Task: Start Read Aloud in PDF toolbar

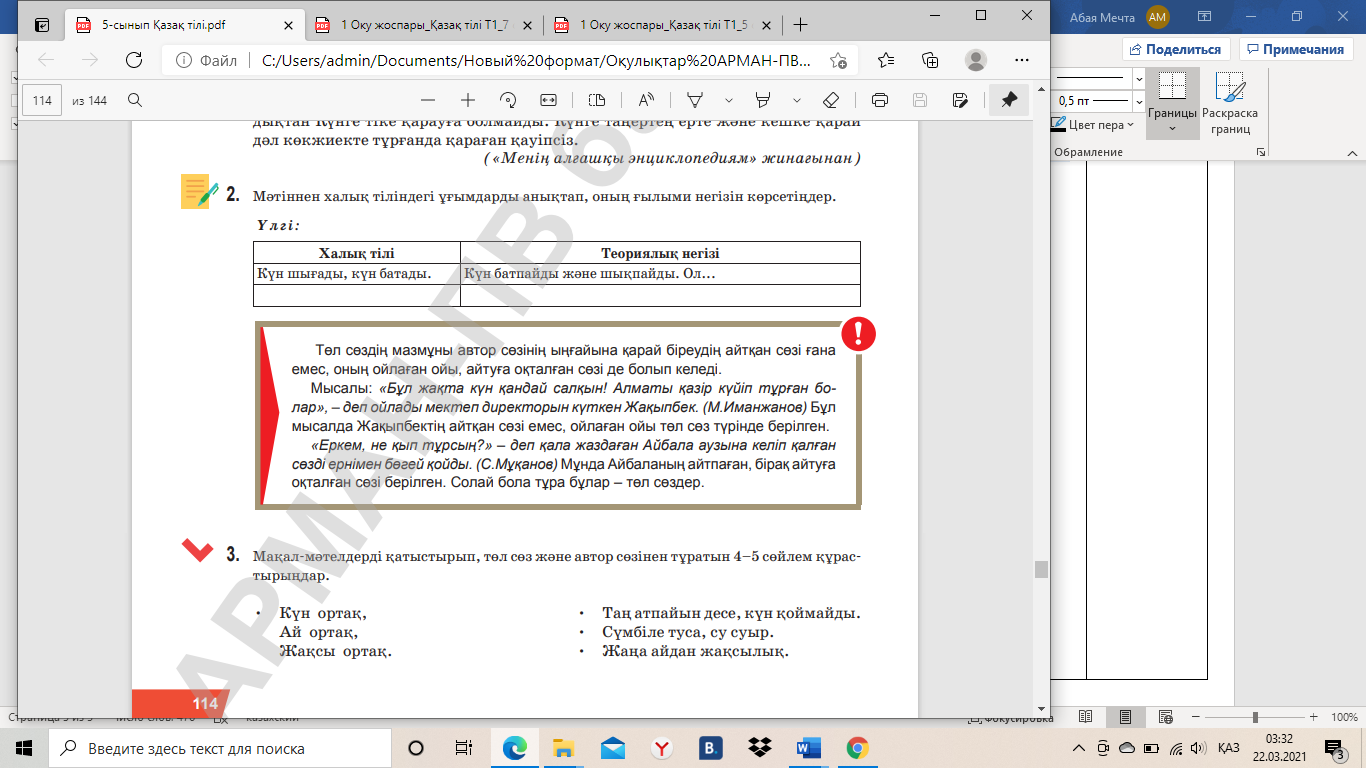Action: coord(646,100)
